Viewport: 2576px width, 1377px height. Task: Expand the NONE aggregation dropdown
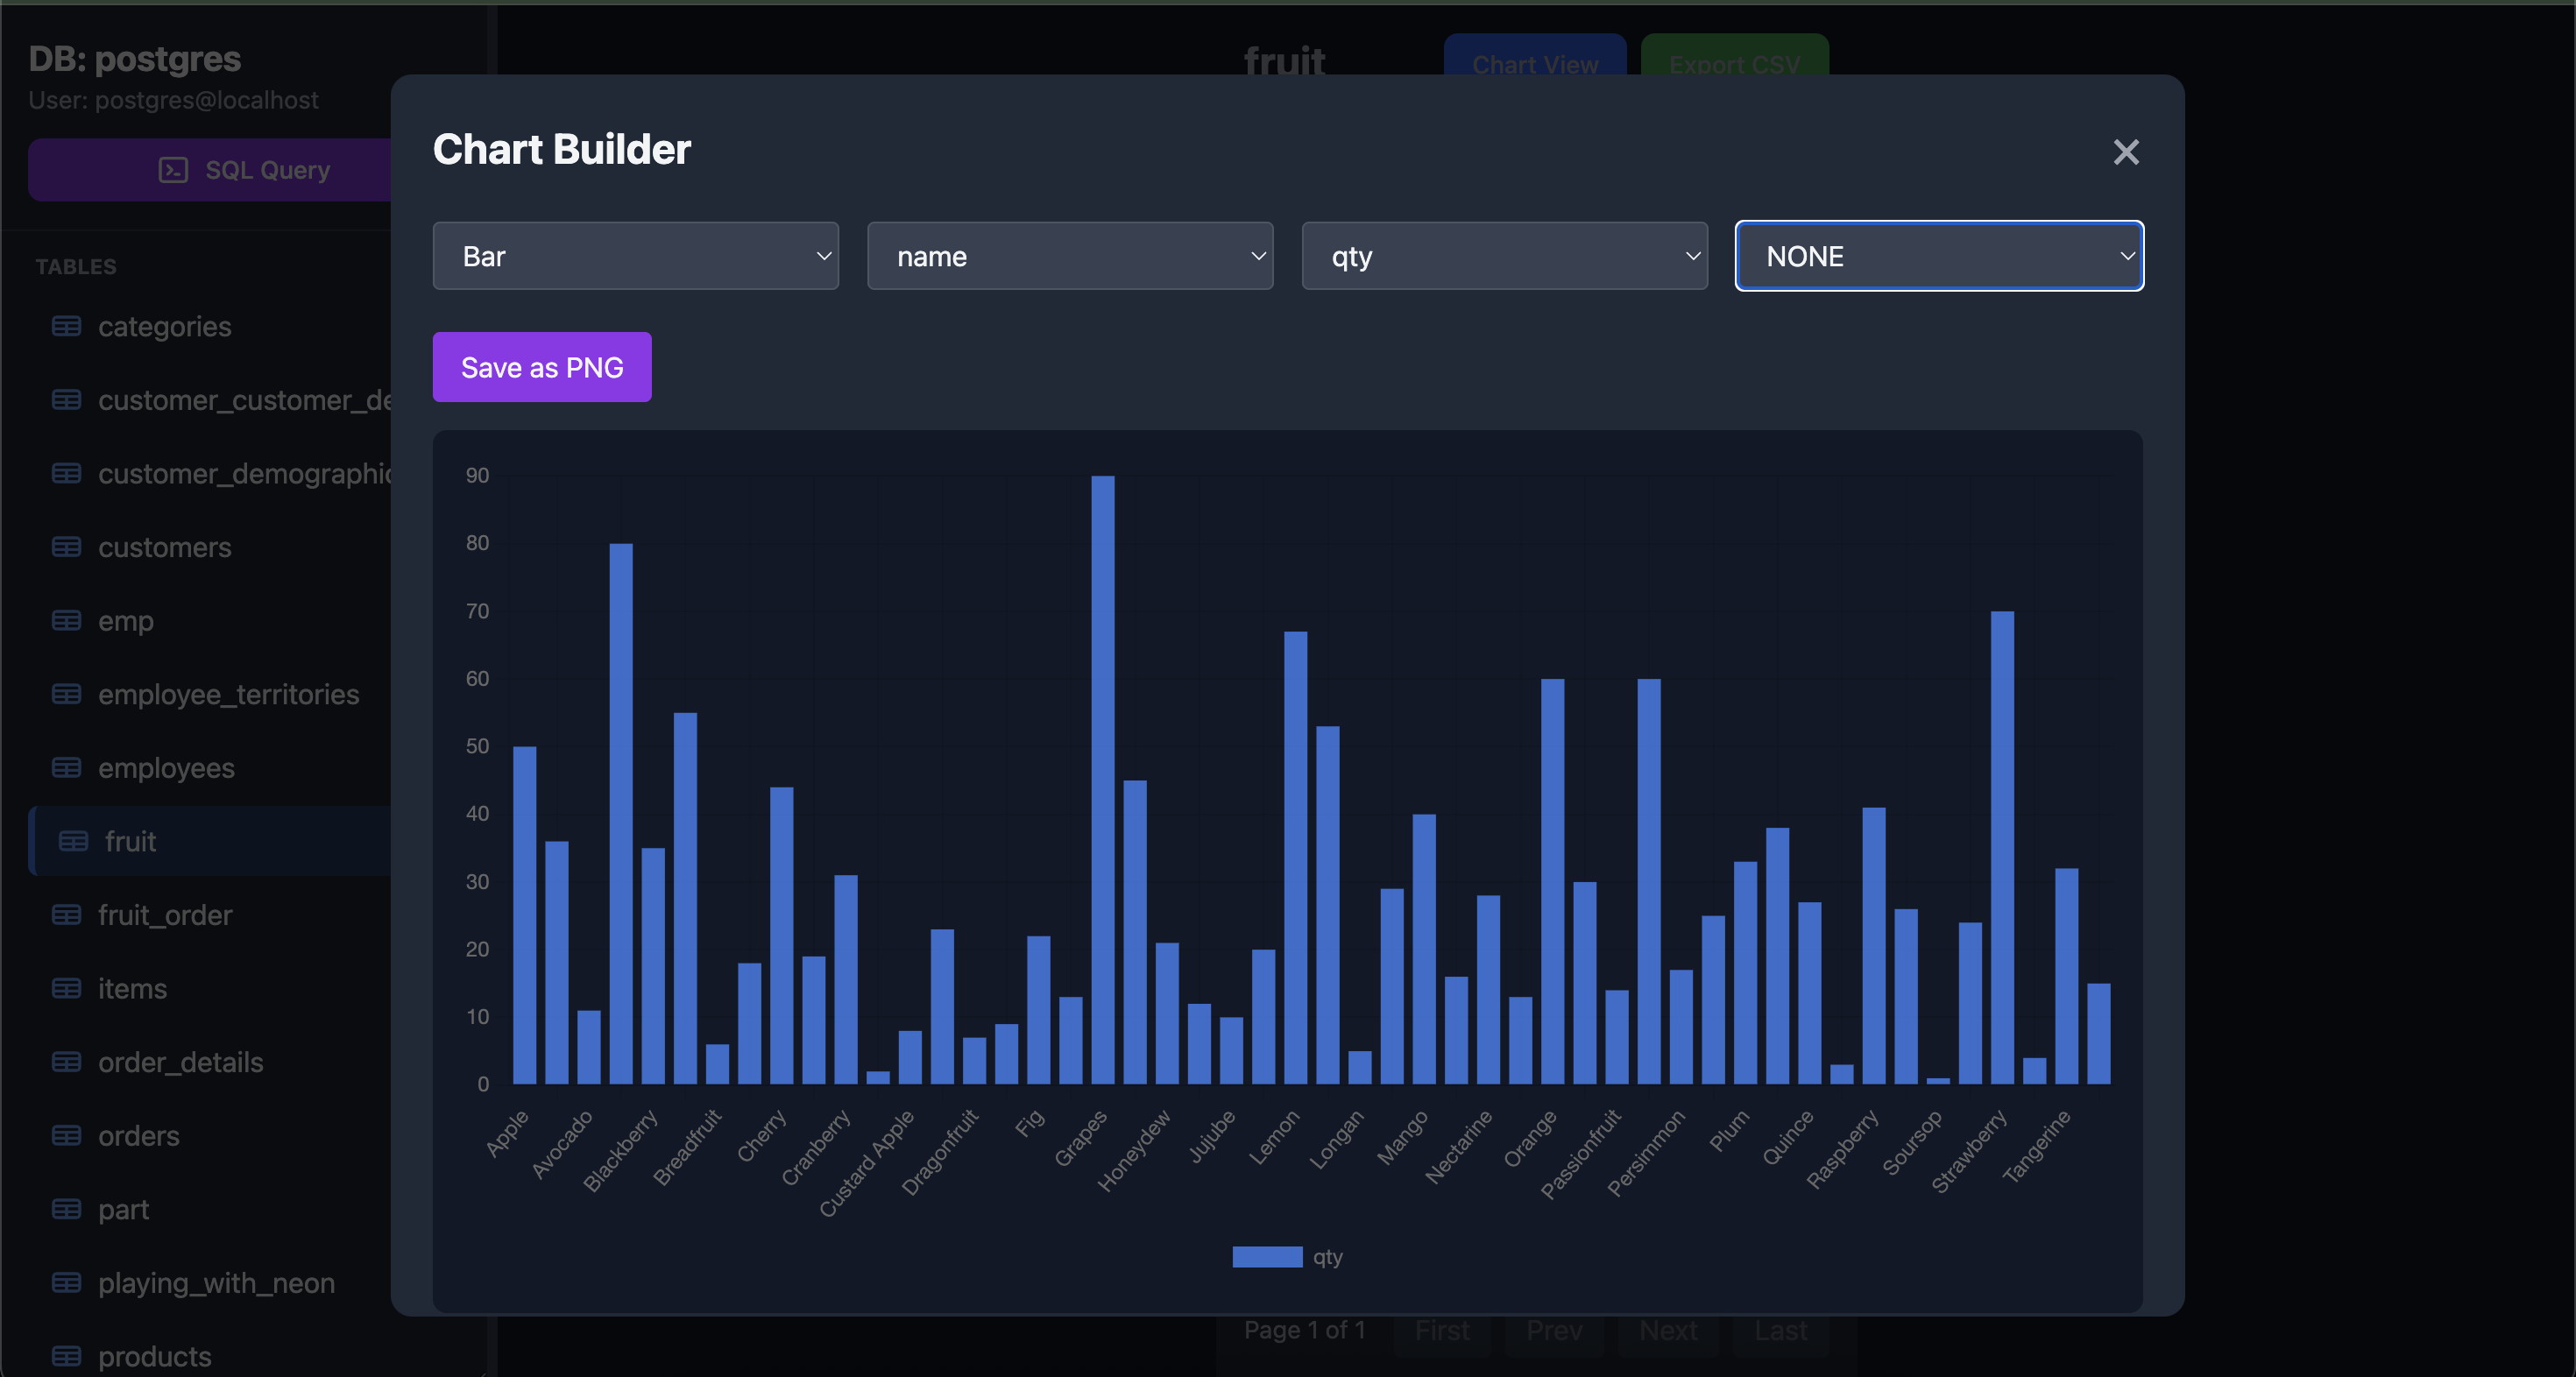[x=1938, y=256]
